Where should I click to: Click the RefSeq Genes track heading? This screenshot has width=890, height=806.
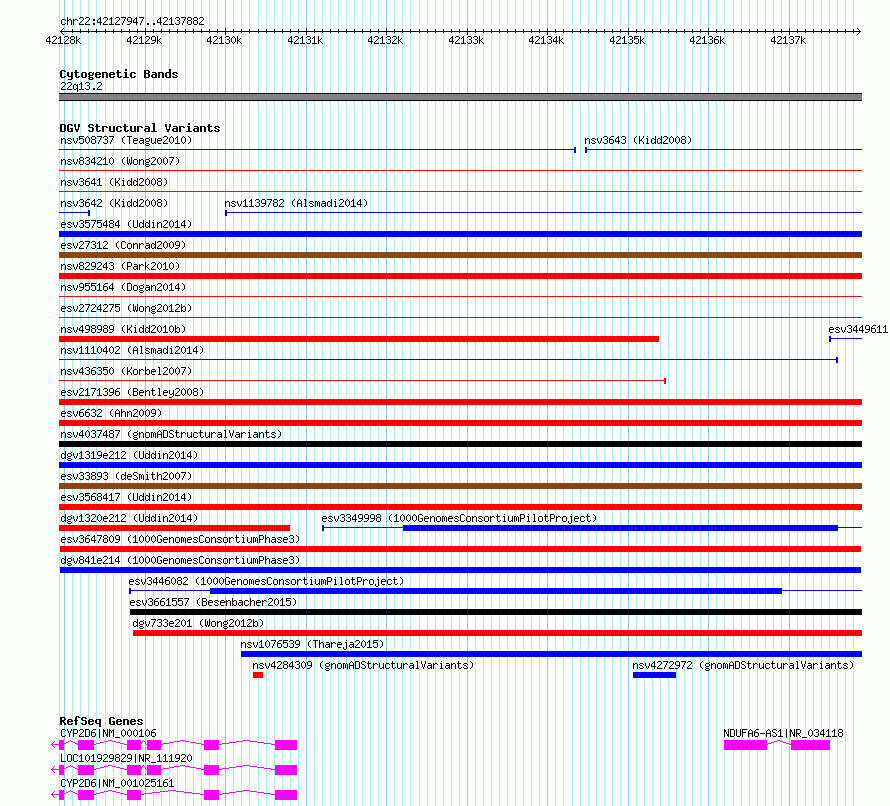tap(101, 721)
